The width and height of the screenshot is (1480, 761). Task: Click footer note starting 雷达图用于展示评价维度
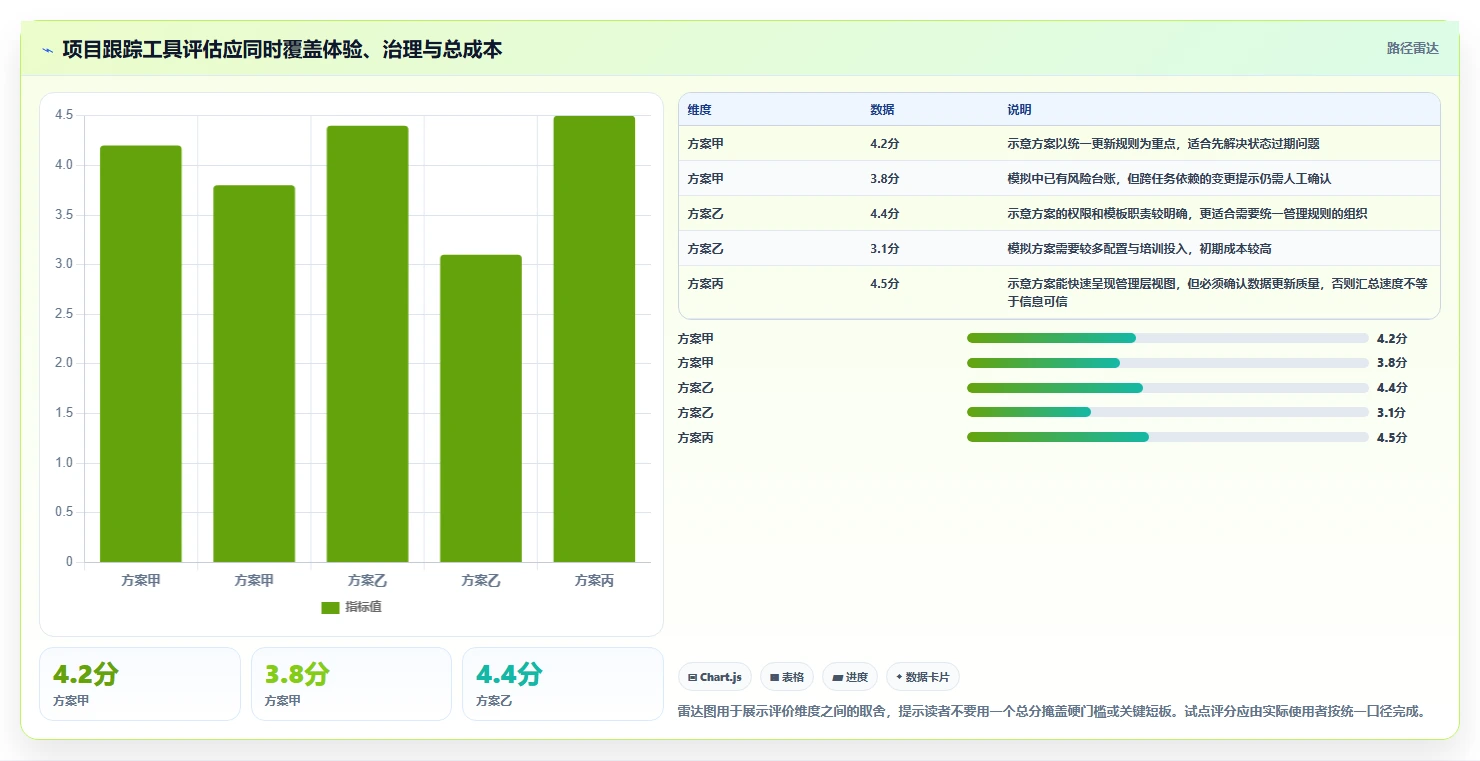click(1051, 712)
